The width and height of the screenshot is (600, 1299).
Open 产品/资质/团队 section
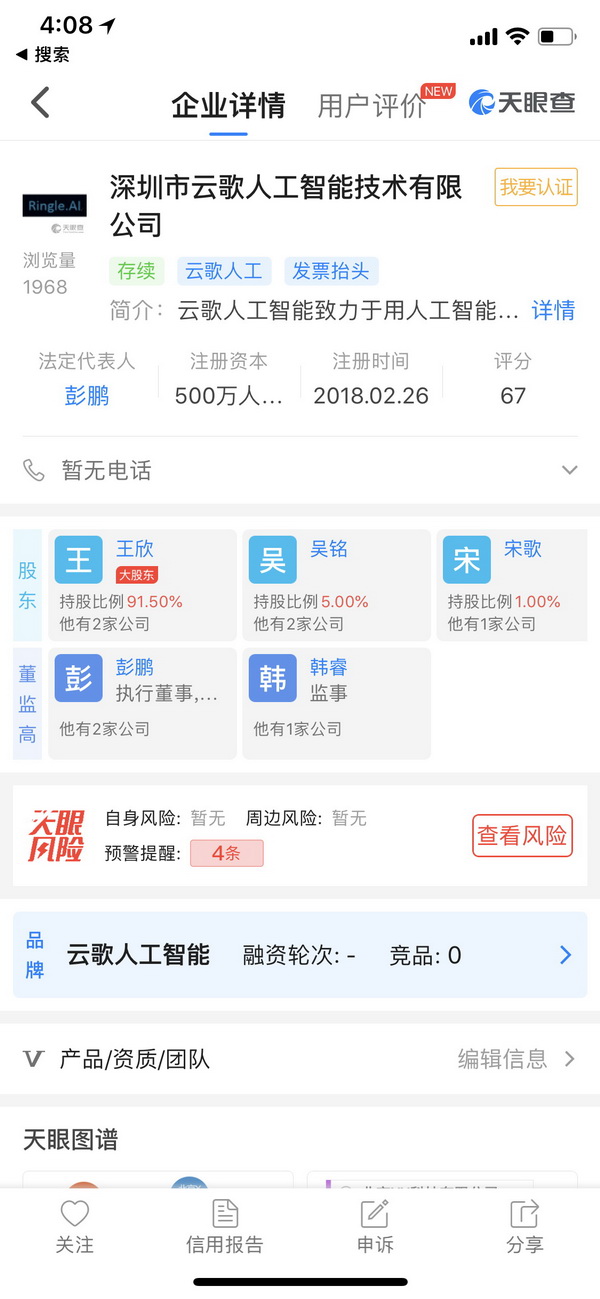135,1059
